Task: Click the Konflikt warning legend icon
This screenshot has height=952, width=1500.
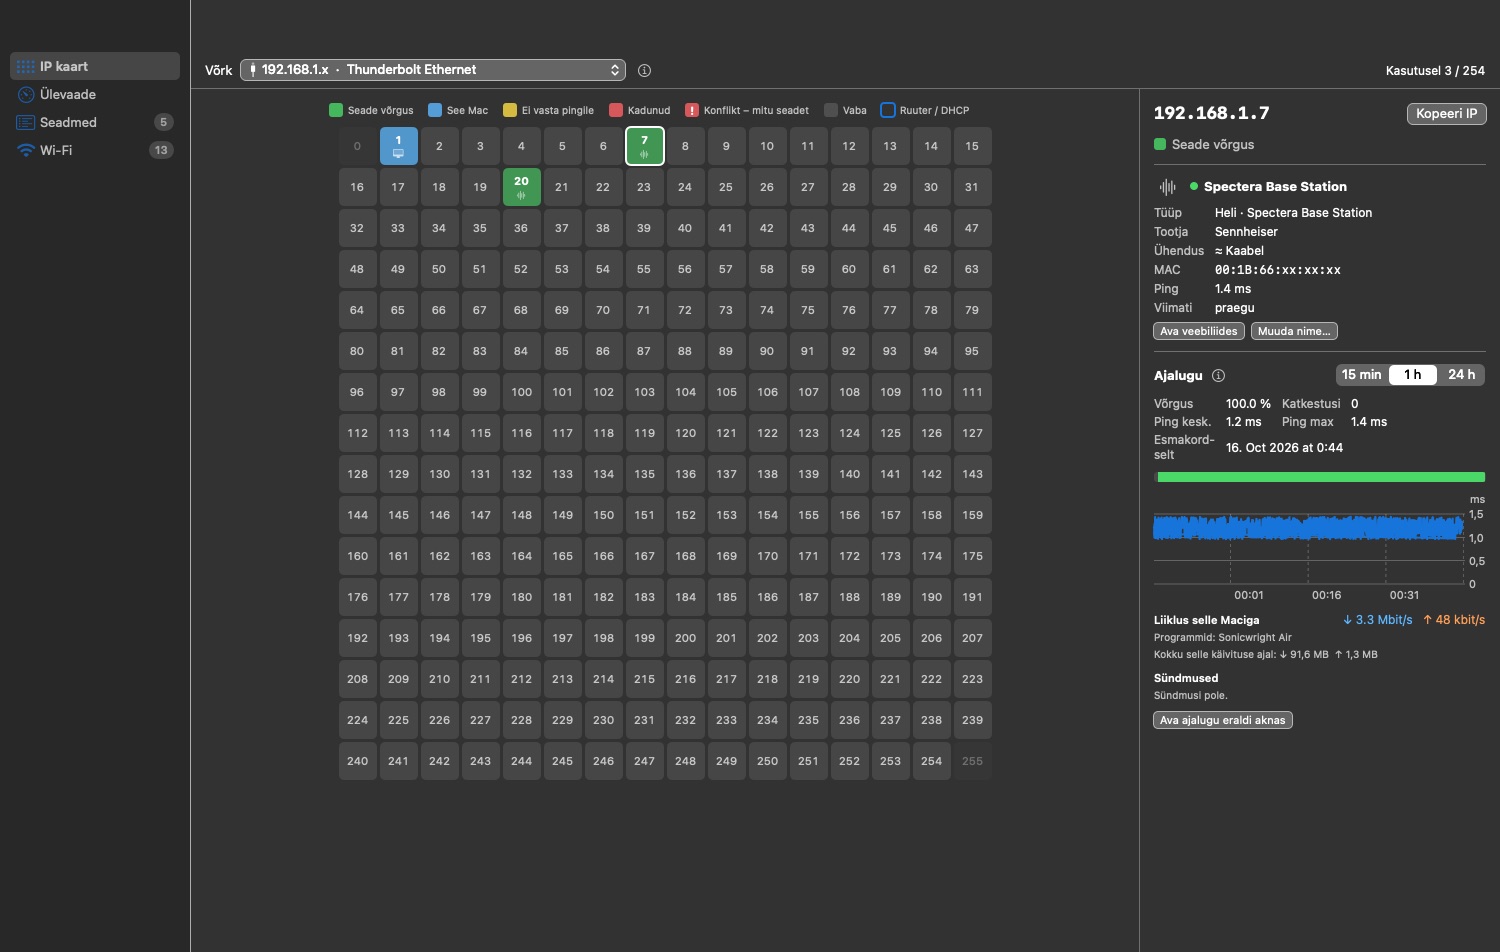Action: pos(691,110)
